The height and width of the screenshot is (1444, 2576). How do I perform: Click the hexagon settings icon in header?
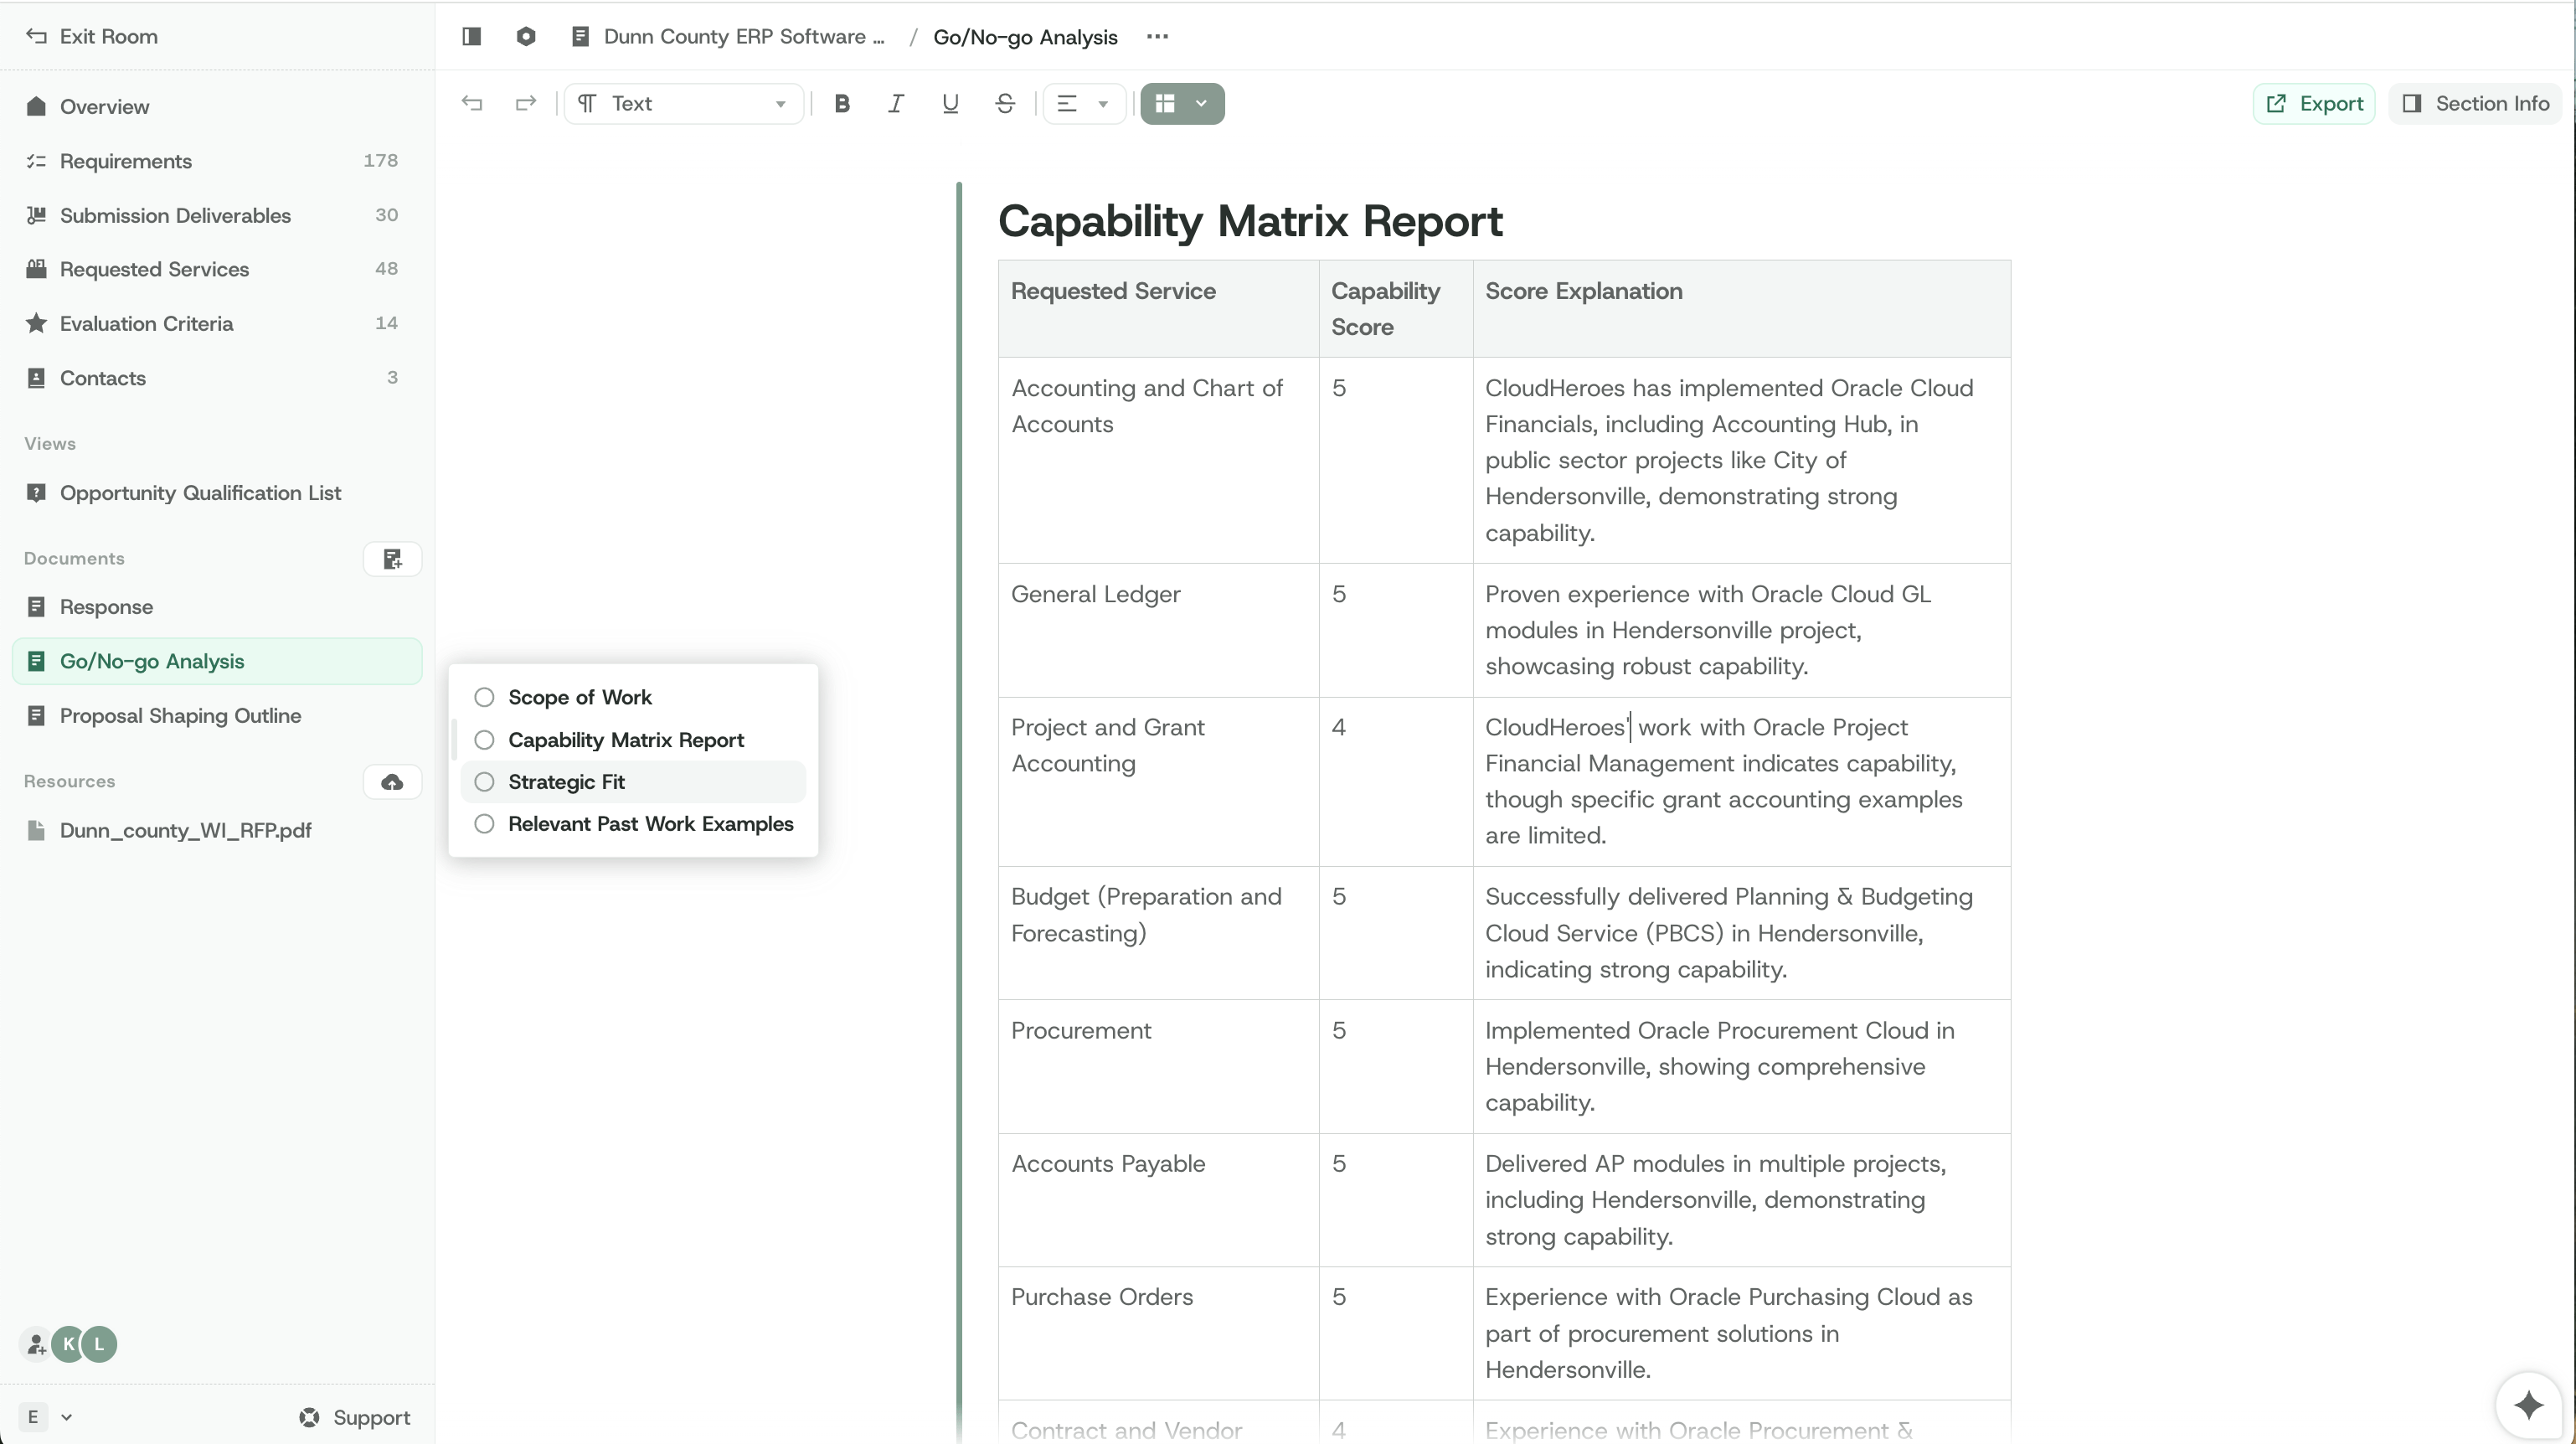tap(526, 37)
